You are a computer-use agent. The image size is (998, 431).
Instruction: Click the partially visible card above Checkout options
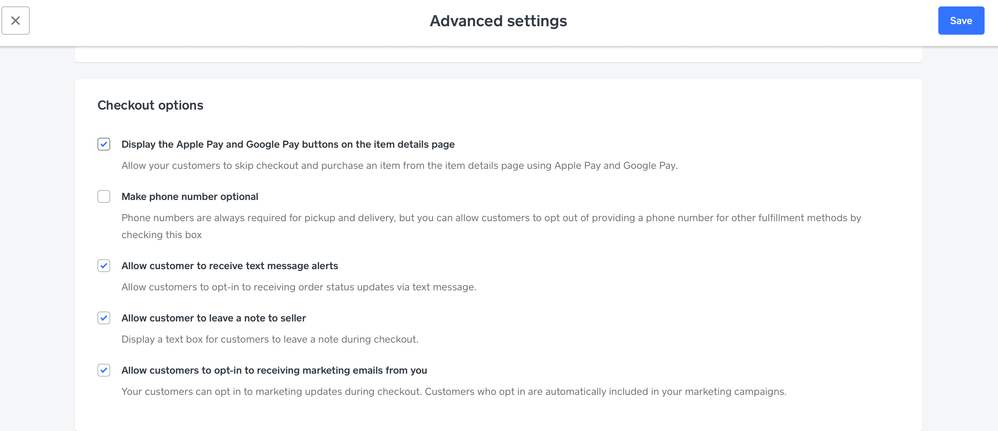coord(498,54)
